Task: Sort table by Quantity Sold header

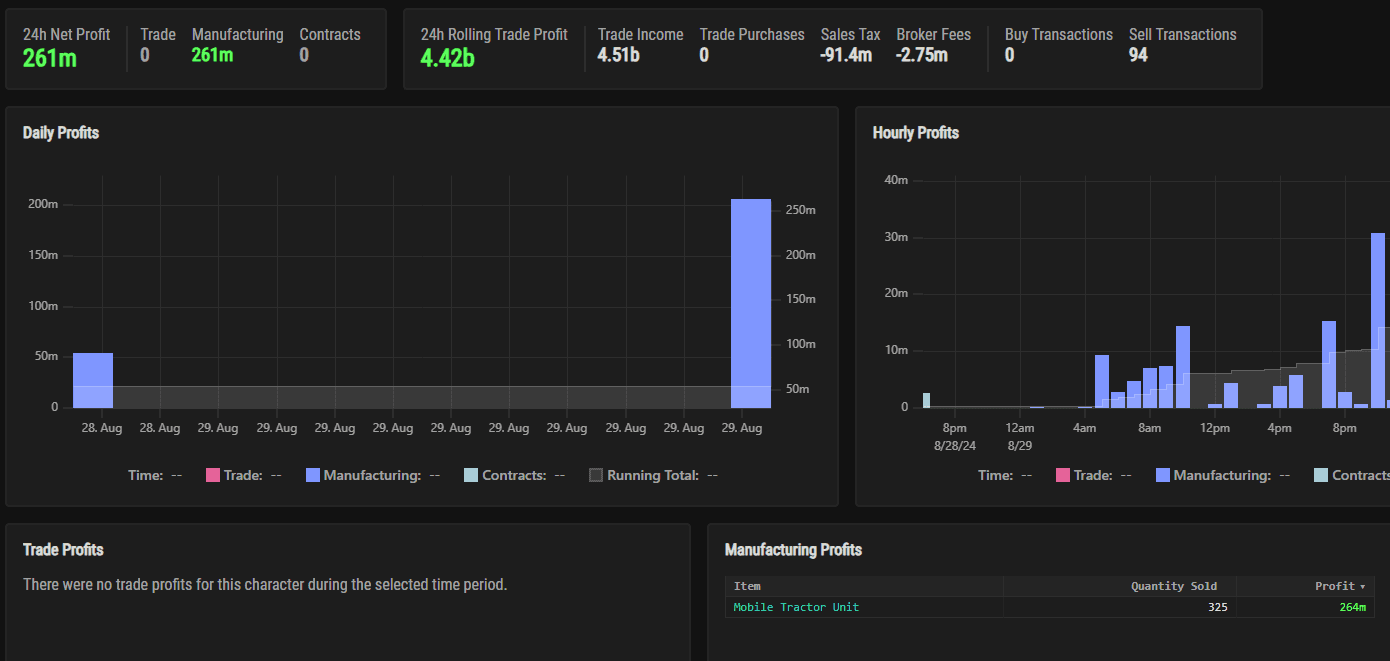Action: click(1174, 586)
